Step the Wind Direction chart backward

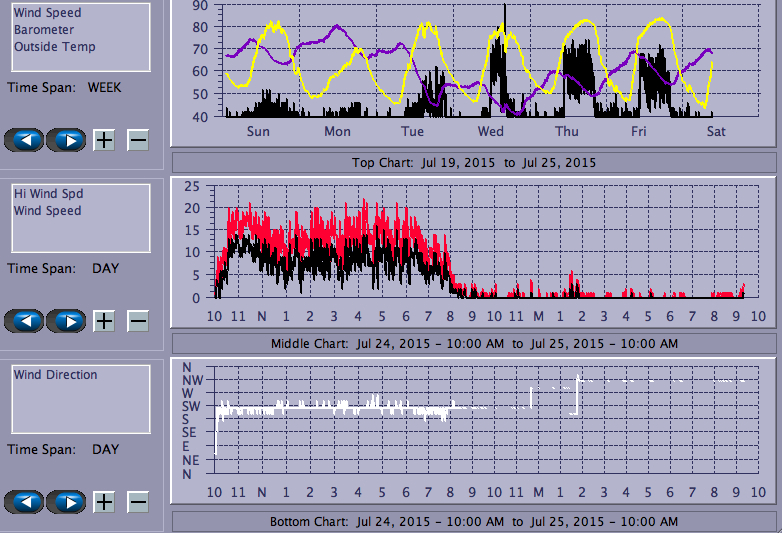25,502
